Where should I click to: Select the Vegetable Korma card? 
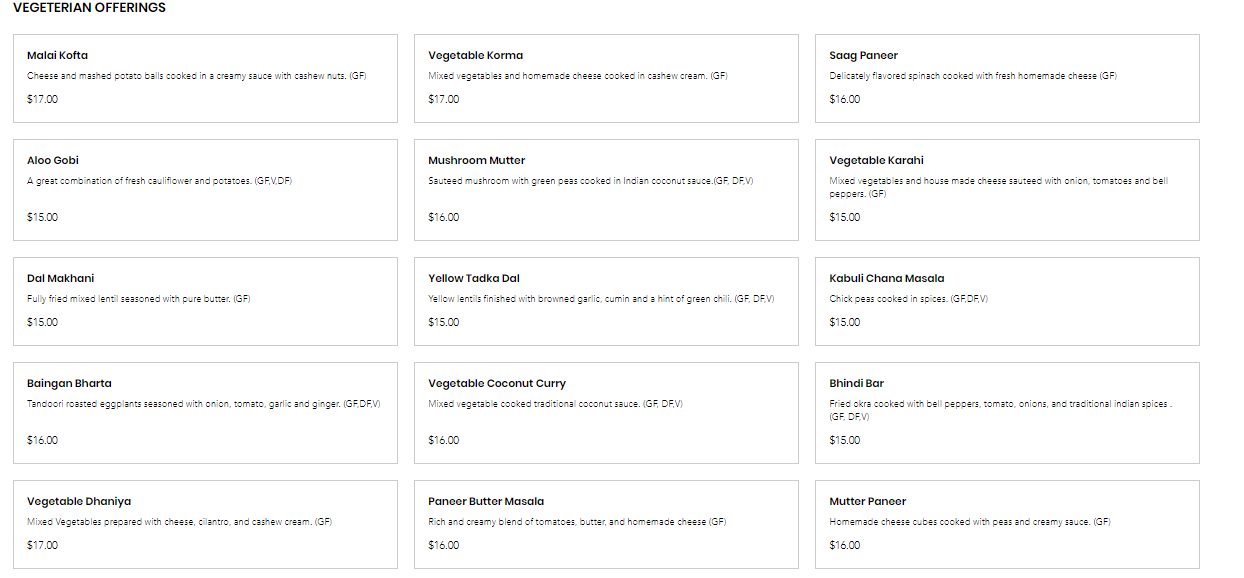coord(606,78)
